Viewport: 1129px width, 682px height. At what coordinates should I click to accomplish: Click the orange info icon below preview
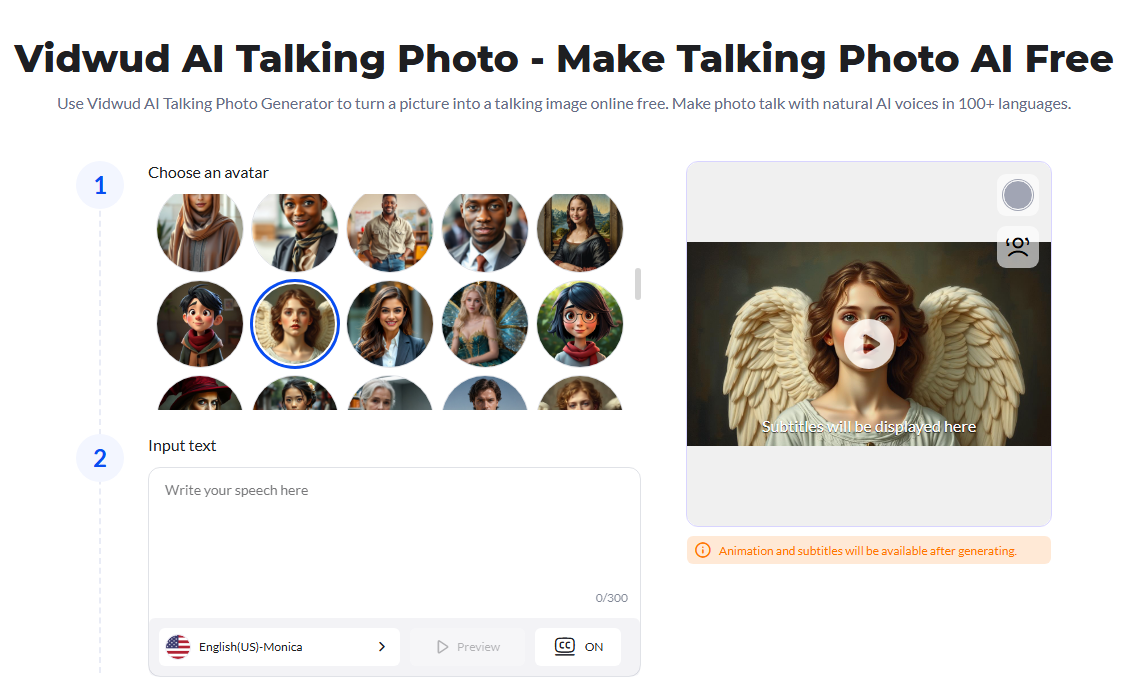(x=702, y=551)
